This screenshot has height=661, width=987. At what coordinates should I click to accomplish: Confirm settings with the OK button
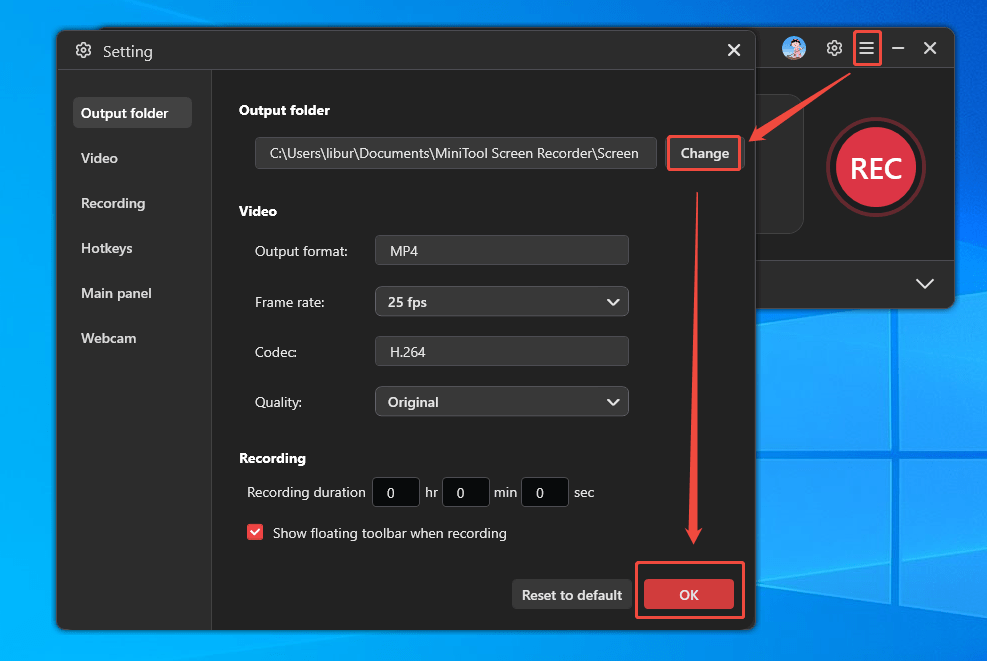click(x=689, y=594)
